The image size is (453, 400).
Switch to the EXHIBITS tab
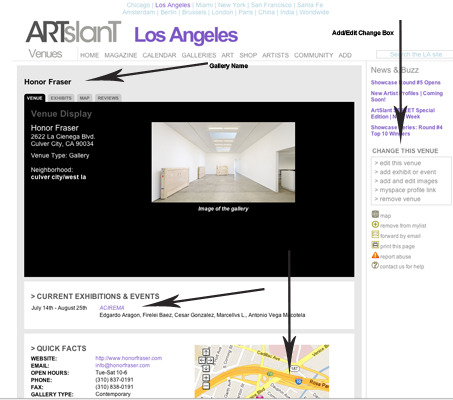(x=61, y=98)
